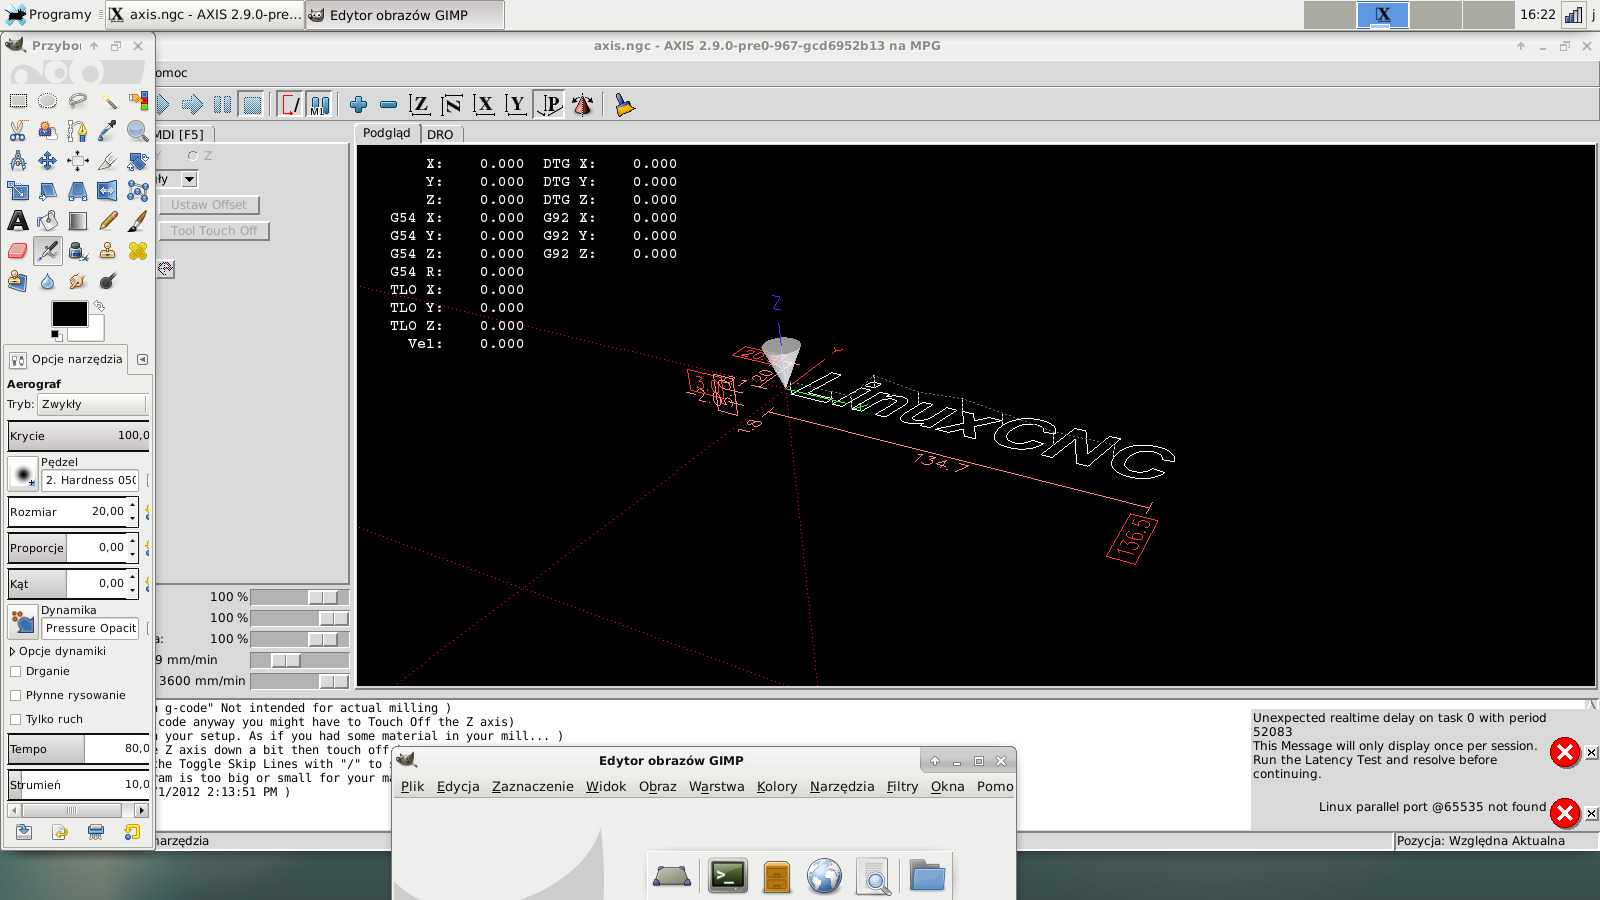Image resolution: width=1600 pixels, height=900 pixels.
Task: Select the Cage Transform tool
Action: 138,191
